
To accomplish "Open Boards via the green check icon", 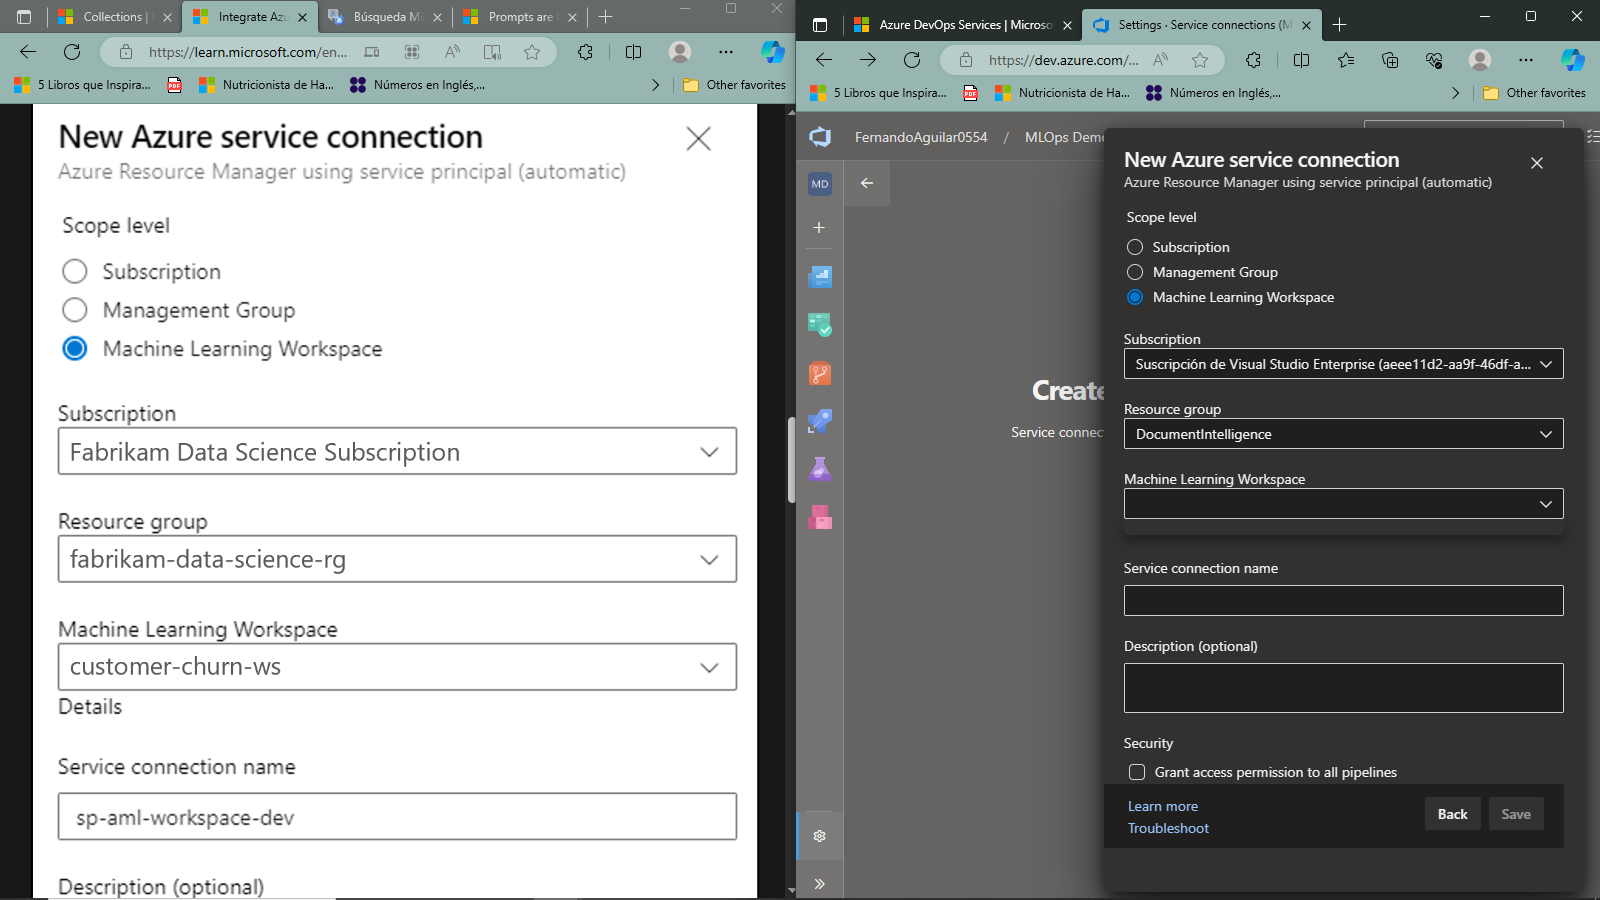I will [x=819, y=325].
